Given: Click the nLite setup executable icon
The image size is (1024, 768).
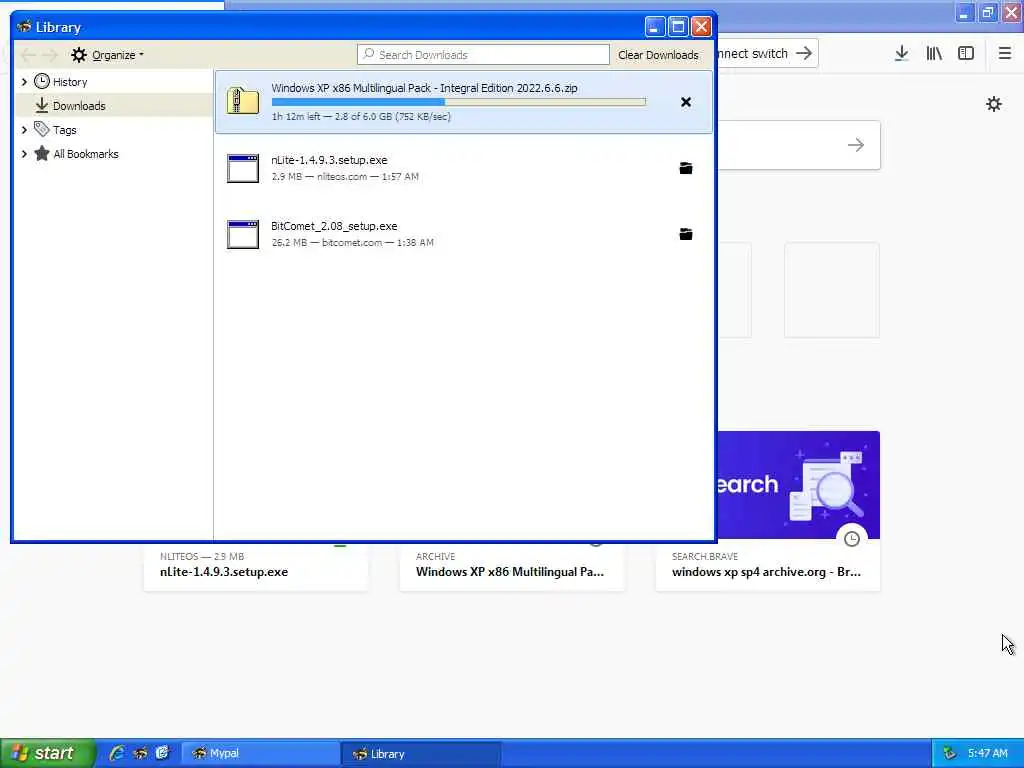Looking at the screenshot, I should pyautogui.click(x=243, y=168).
